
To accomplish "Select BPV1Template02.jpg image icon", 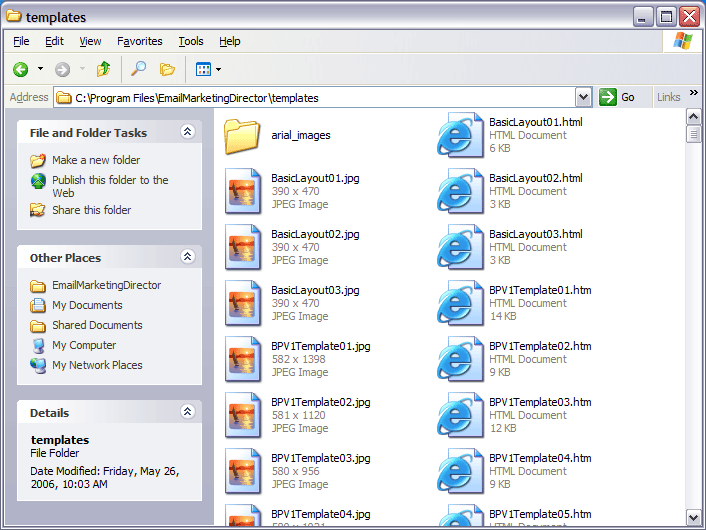I will [243, 415].
